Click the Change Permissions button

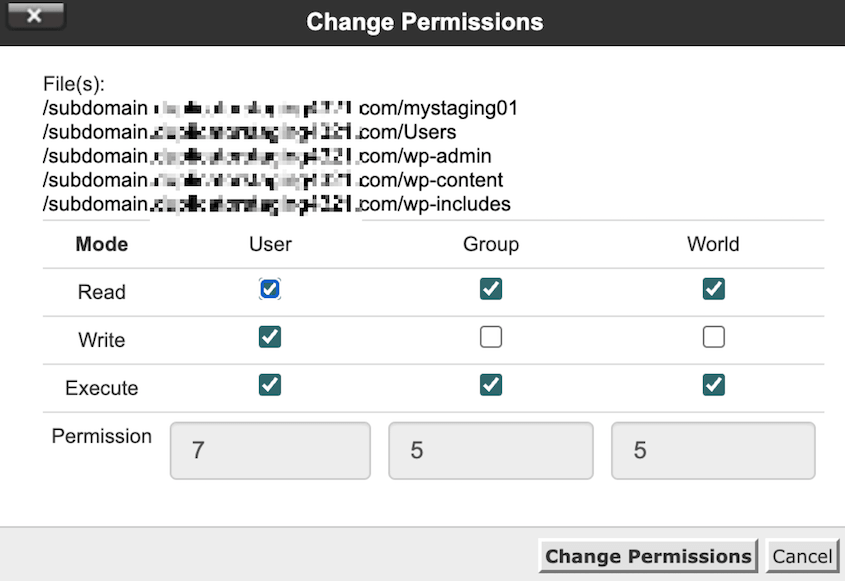647,556
